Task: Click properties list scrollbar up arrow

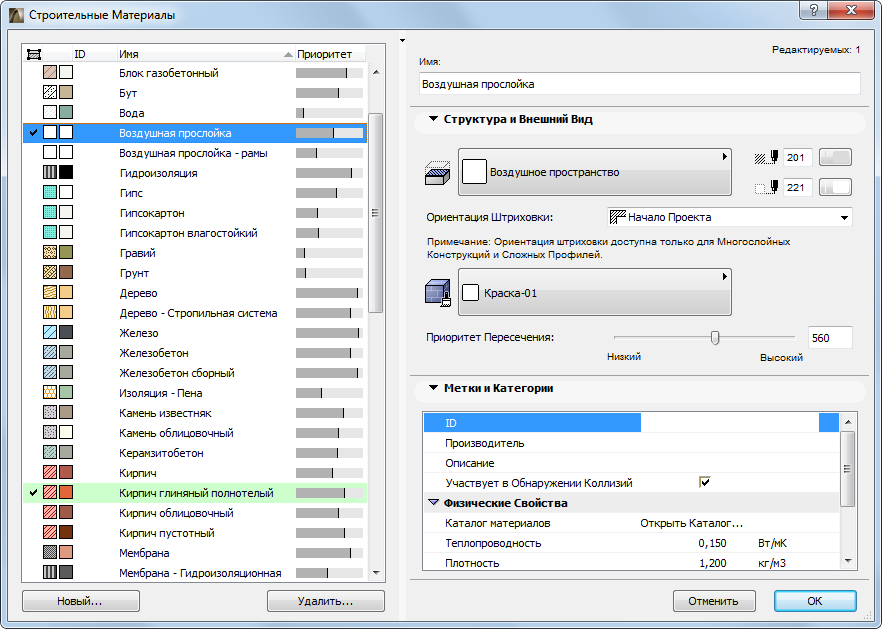Action: click(848, 421)
